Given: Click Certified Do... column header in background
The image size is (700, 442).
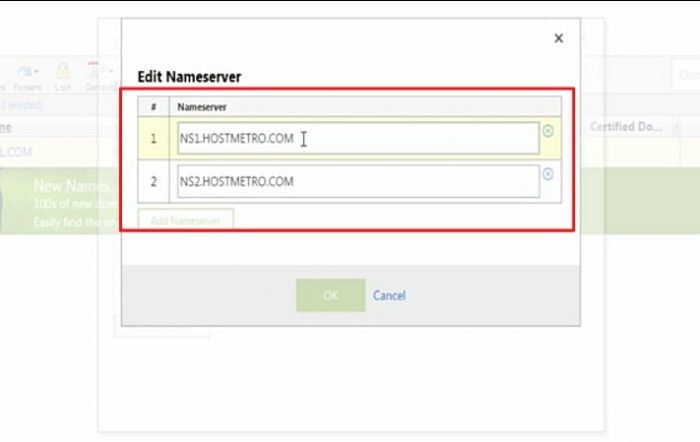Looking at the screenshot, I should tap(626, 127).
